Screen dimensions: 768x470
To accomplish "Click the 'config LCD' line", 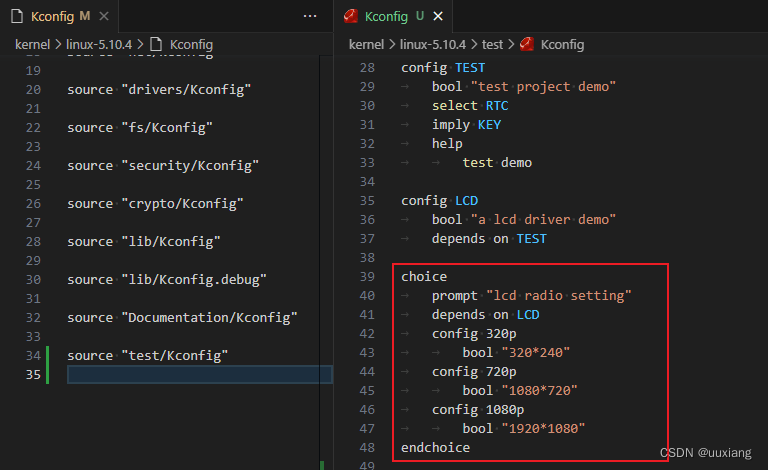I will (439, 201).
